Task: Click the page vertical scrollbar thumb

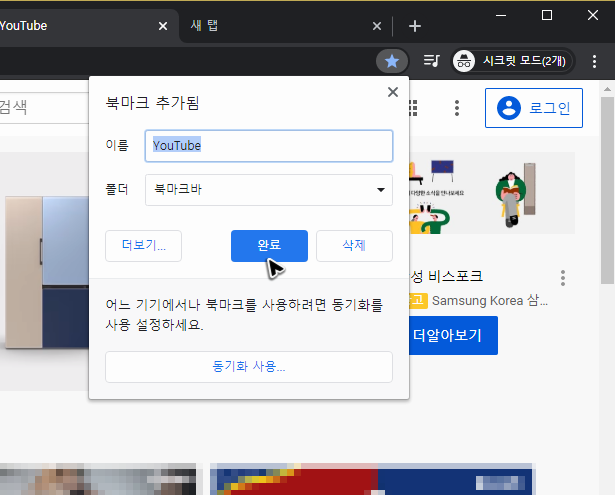Action: tap(607, 190)
